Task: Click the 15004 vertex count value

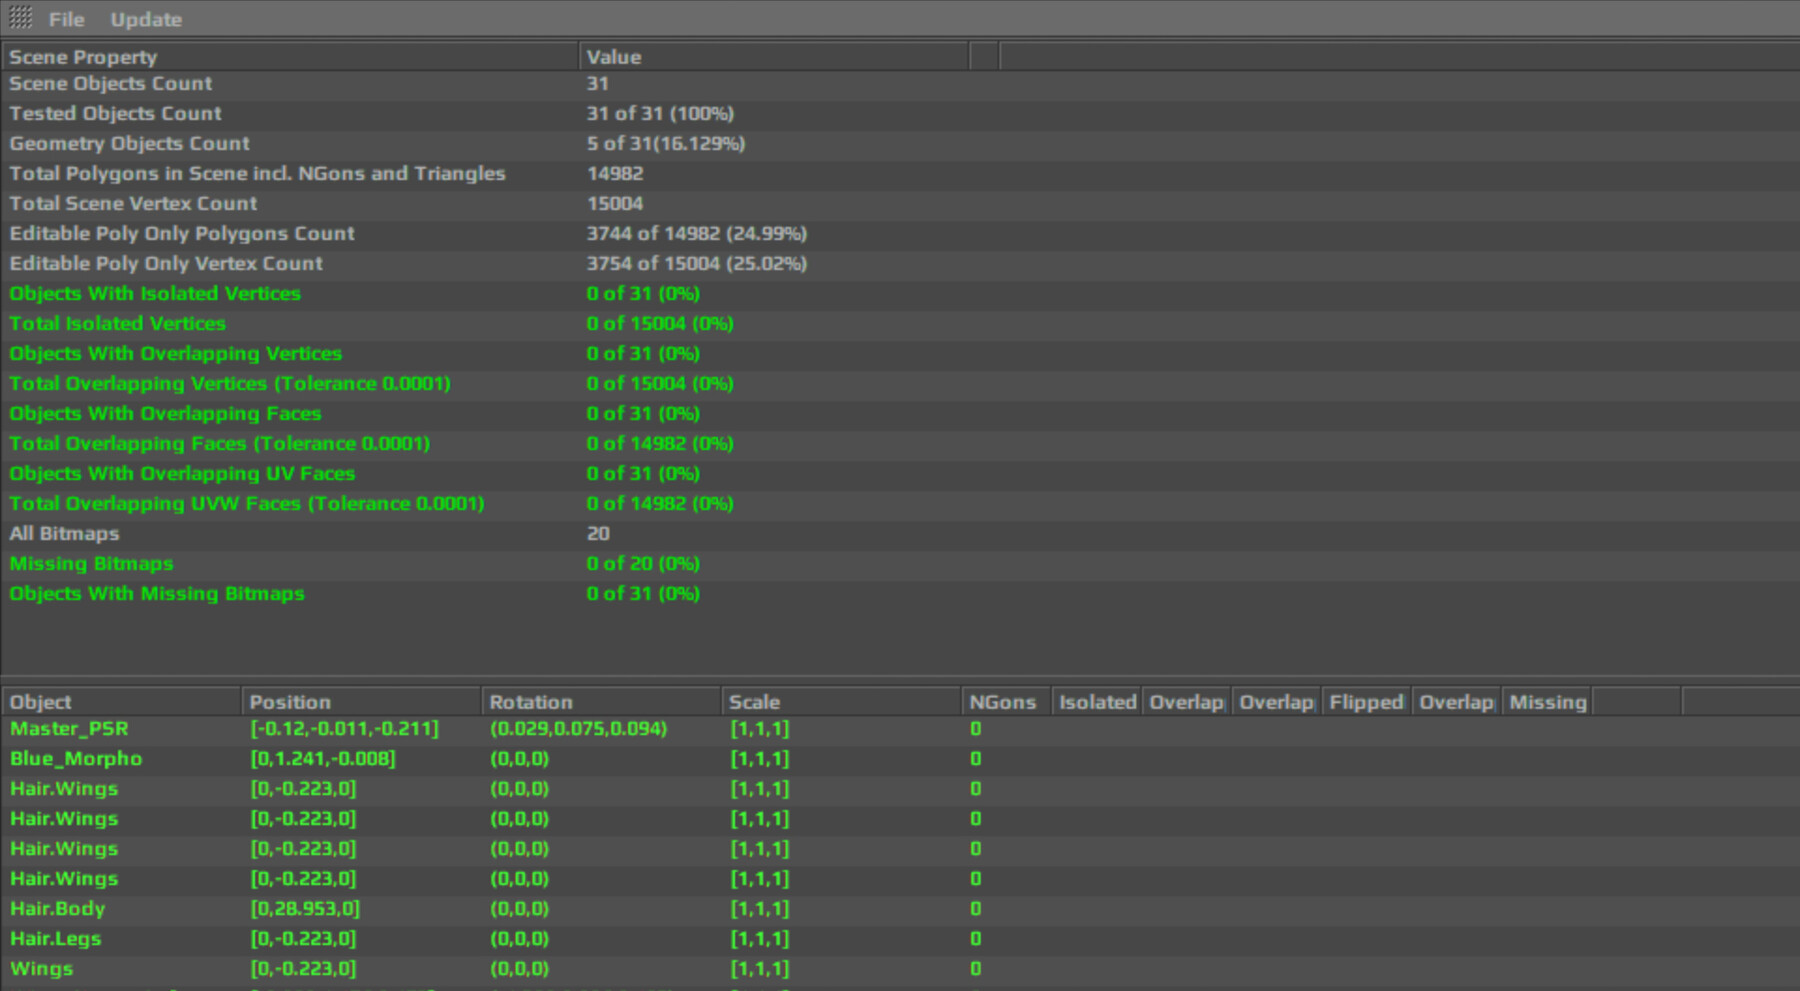Action: tap(615, 204)
